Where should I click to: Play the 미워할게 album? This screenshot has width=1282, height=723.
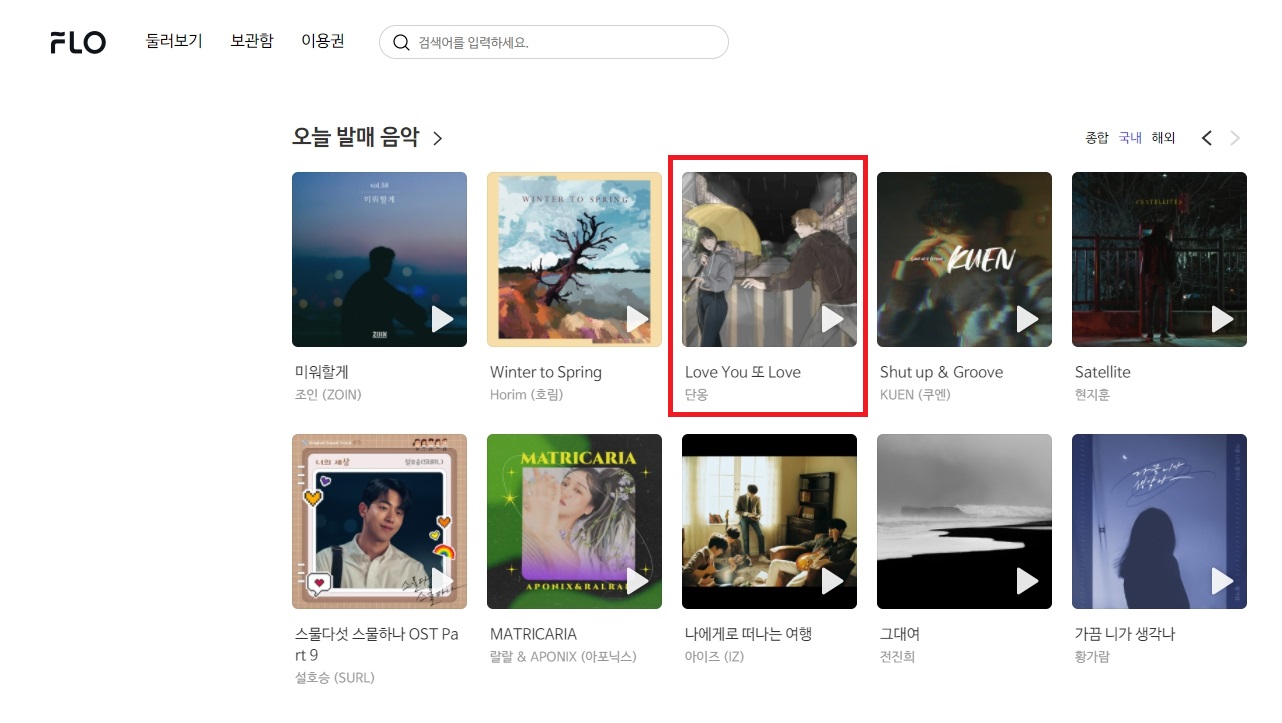[x=442, y=319]
